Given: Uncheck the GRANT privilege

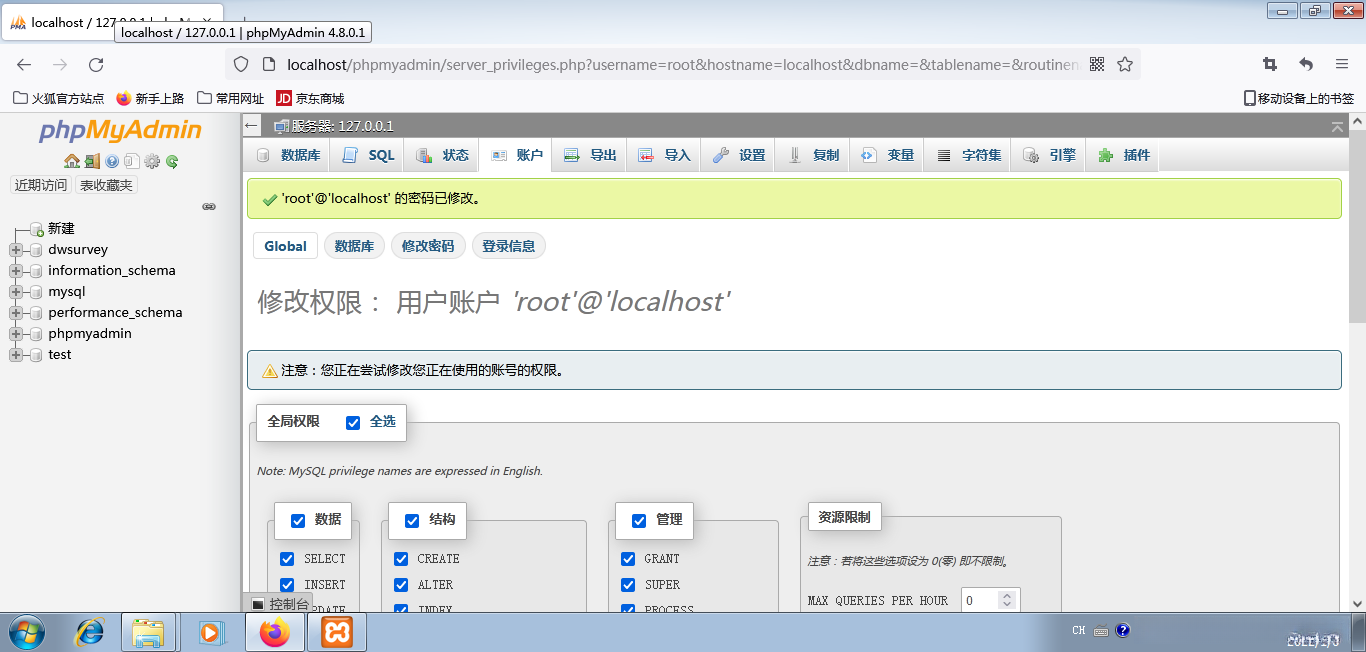Looking at the screenshot, I should point(628,559).
